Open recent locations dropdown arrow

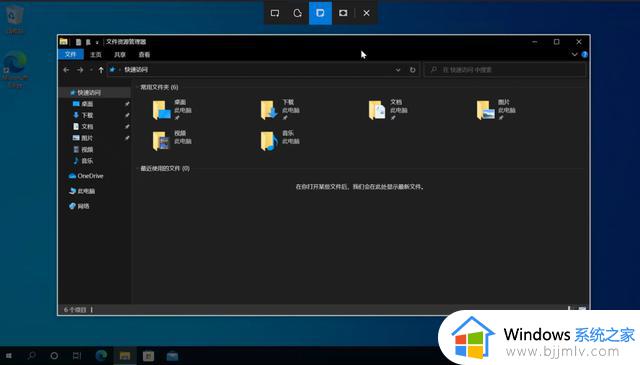coord(91,70)
